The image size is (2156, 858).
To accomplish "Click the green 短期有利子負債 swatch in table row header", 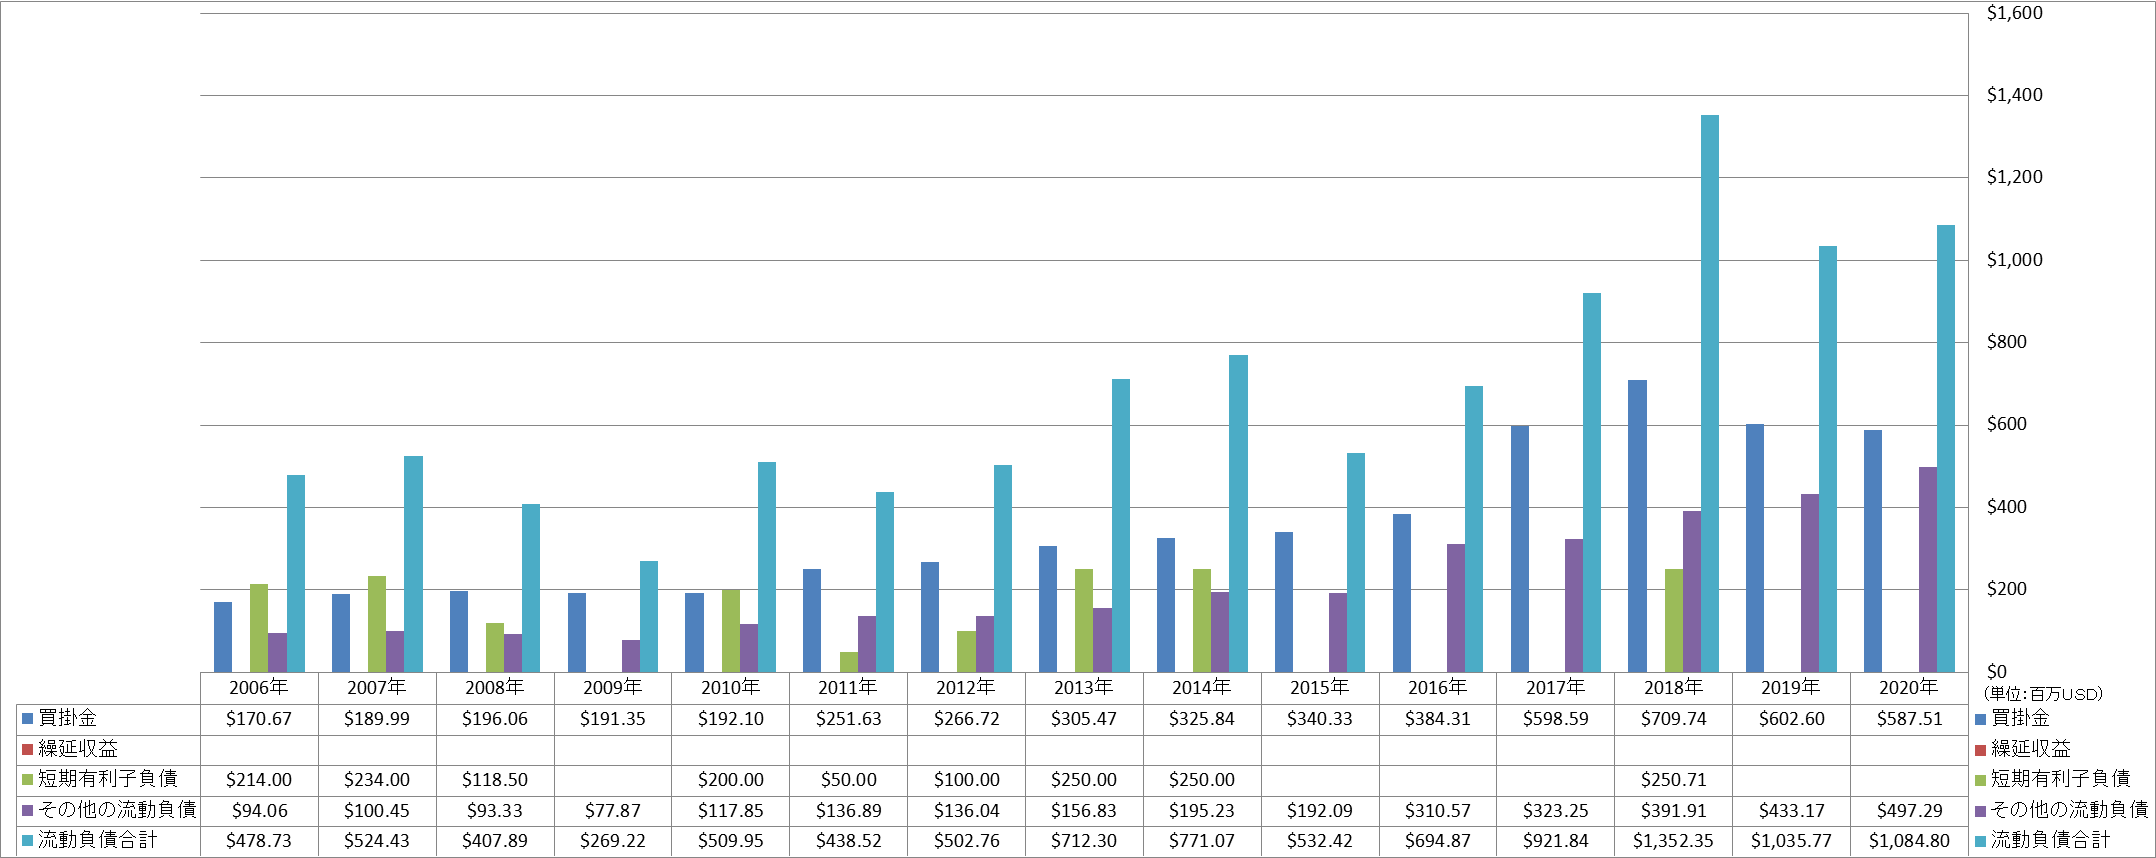I will coord(28,779).
